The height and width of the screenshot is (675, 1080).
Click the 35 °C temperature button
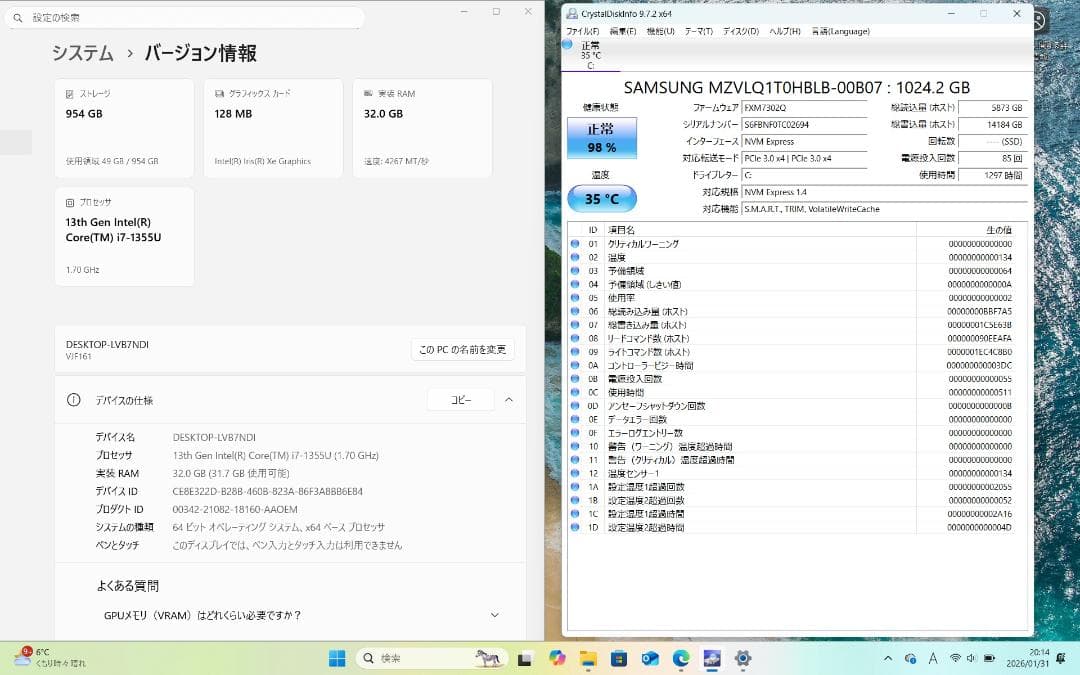[x=601, y=198]
